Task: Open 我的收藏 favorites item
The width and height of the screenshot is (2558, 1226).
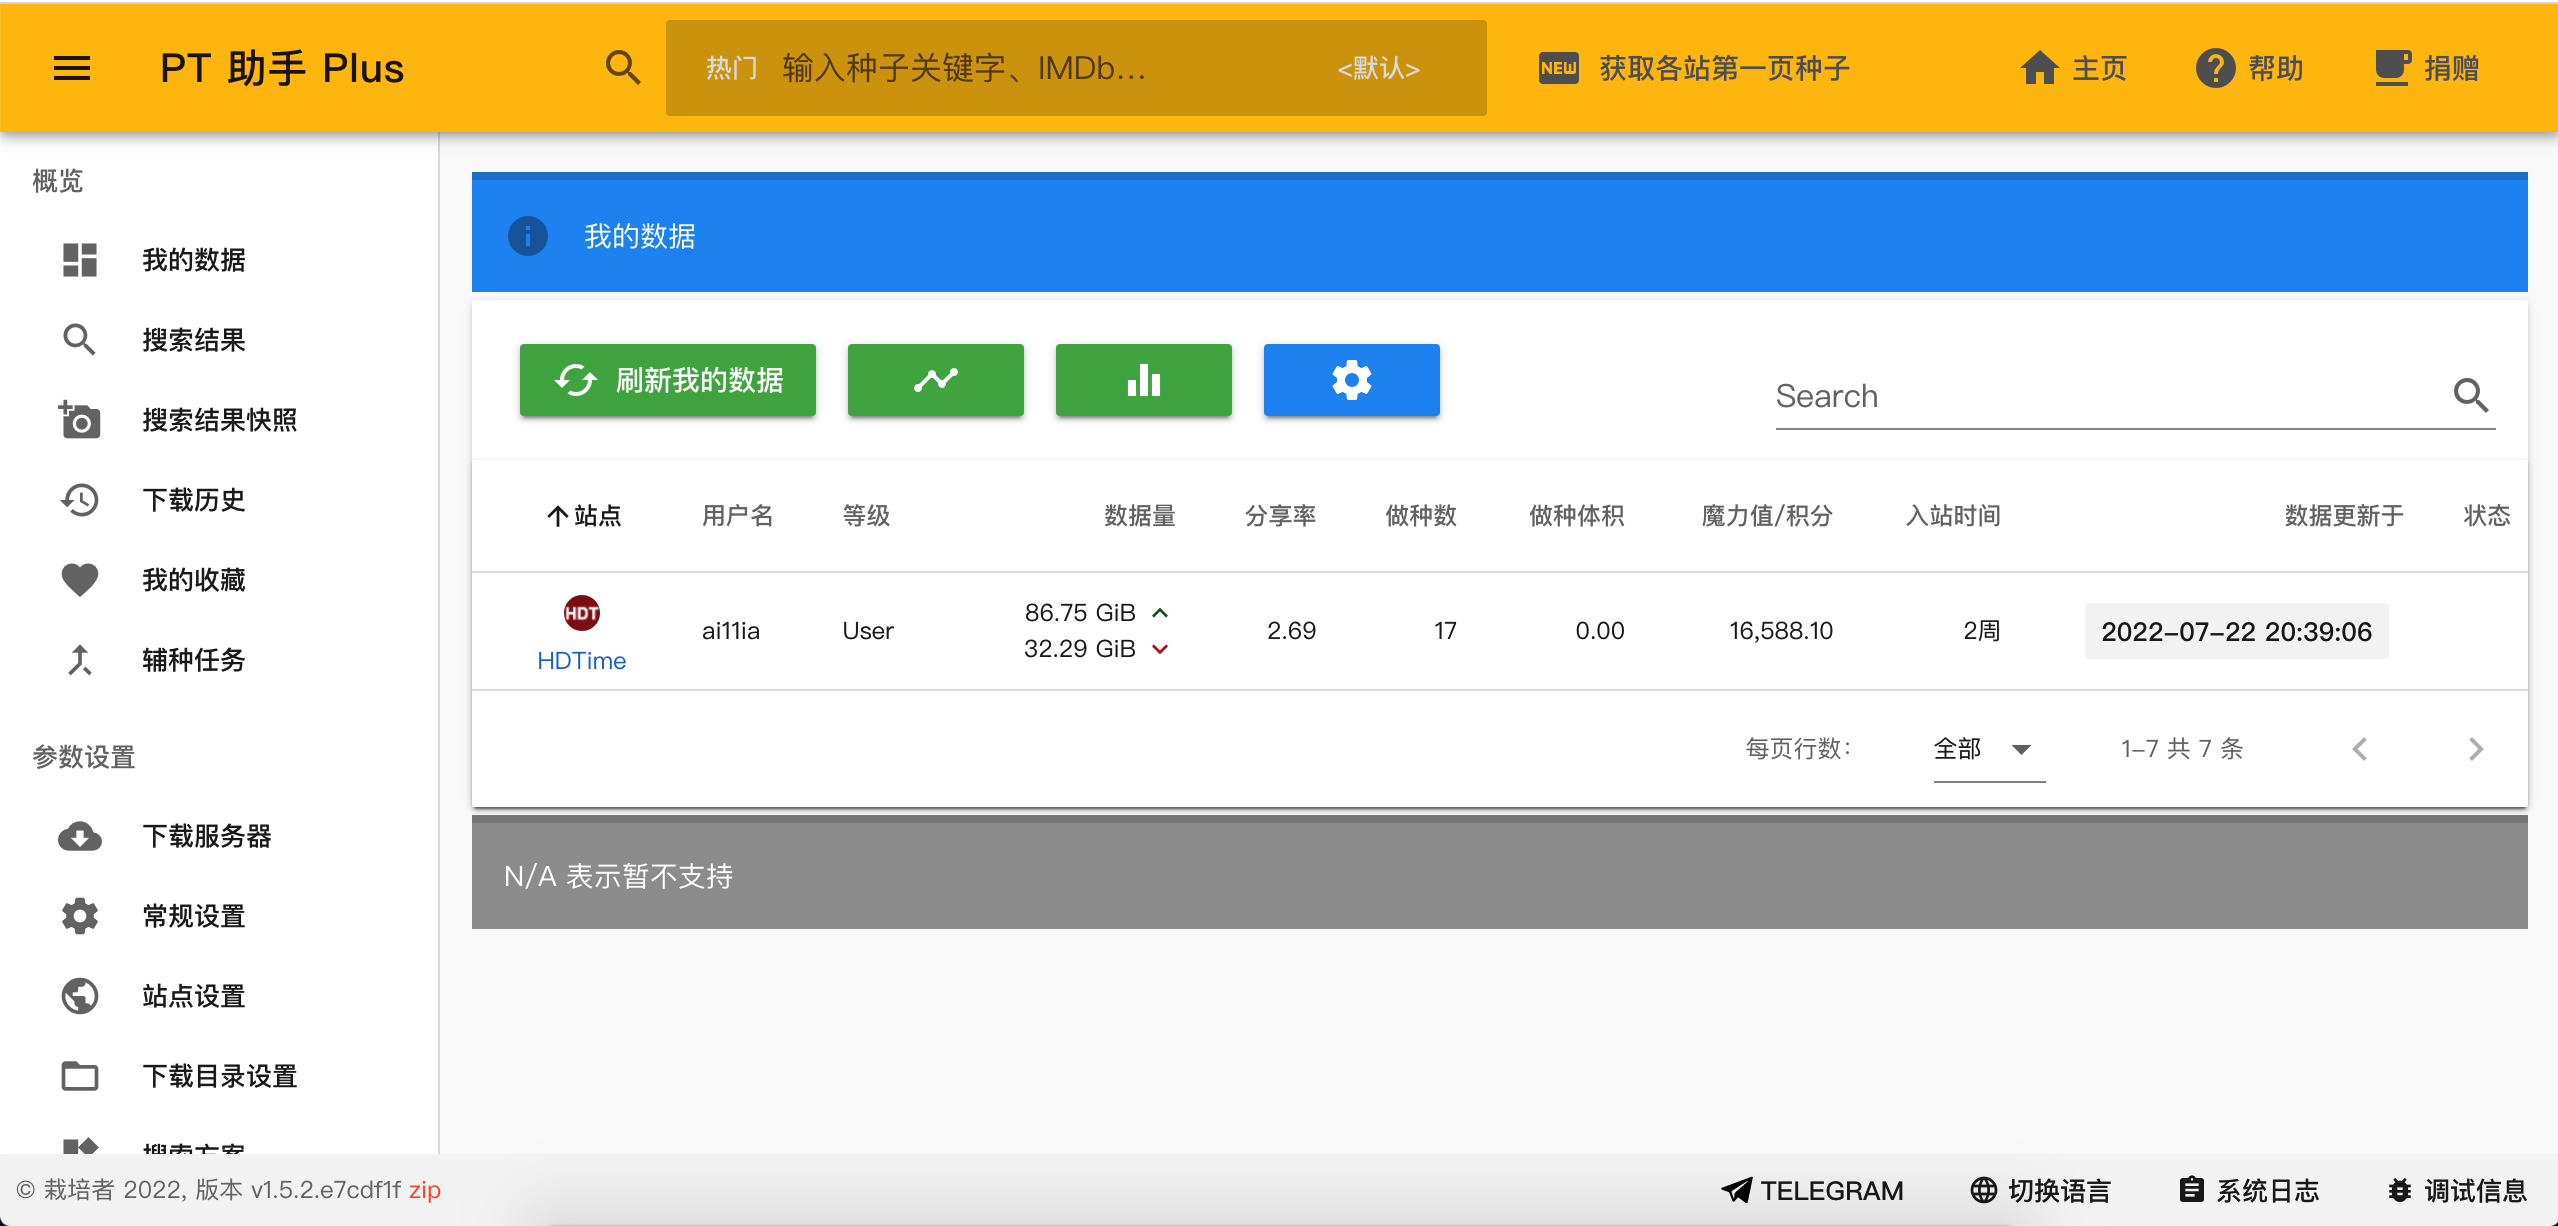Action: pyautogui.click(x=219, y=580)
